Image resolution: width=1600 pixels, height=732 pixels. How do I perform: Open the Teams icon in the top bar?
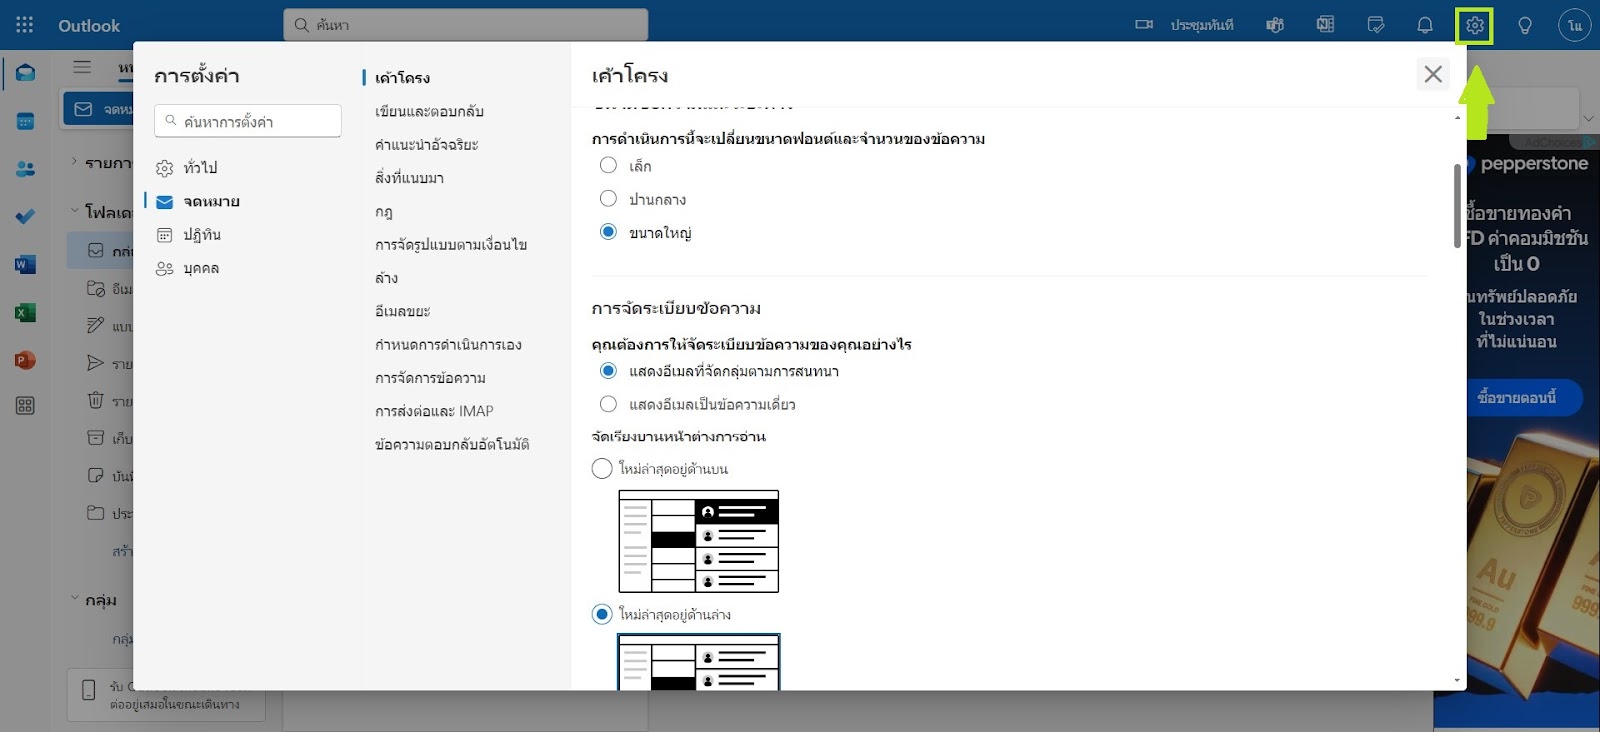pos(1275,25)
